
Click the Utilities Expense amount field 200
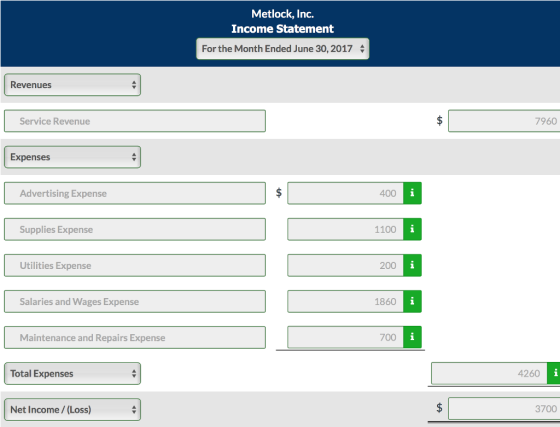(345, 265)
